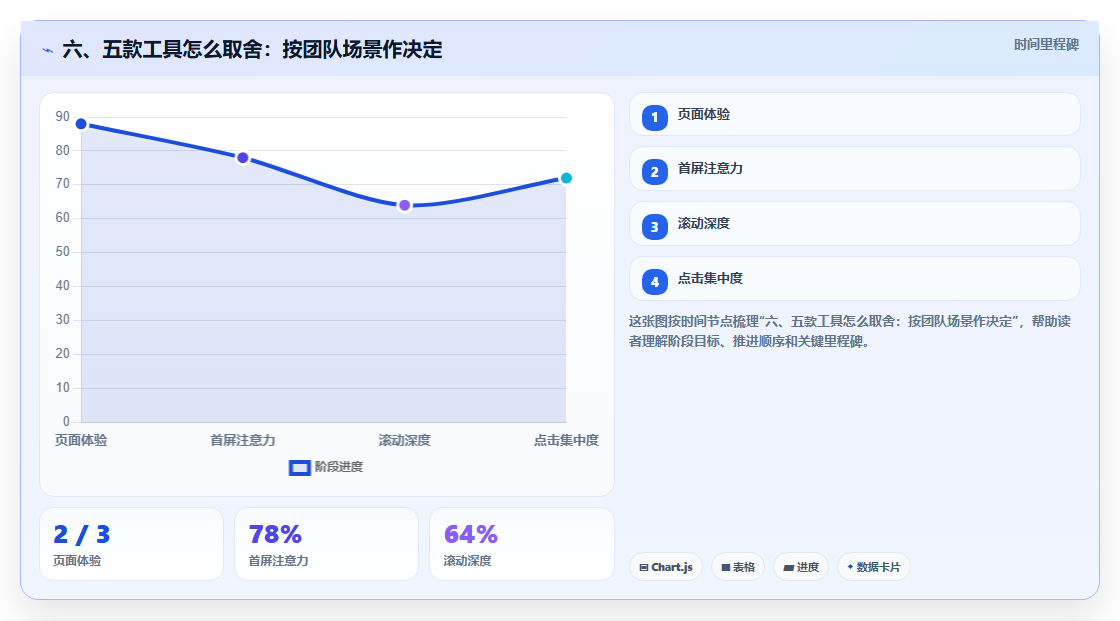Image resolution: width=1120 pixels, height=621 pixels.
Task: Click the 表格 tag chip
Action: (x=738, y=567)
